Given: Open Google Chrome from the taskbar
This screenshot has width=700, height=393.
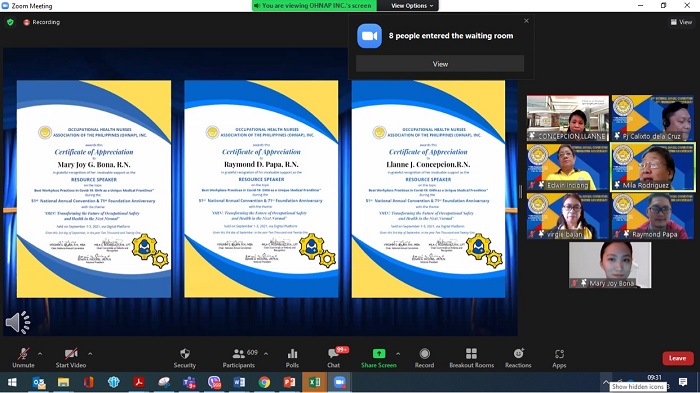Looking at the screenshot, I should [x=264, y=382].
